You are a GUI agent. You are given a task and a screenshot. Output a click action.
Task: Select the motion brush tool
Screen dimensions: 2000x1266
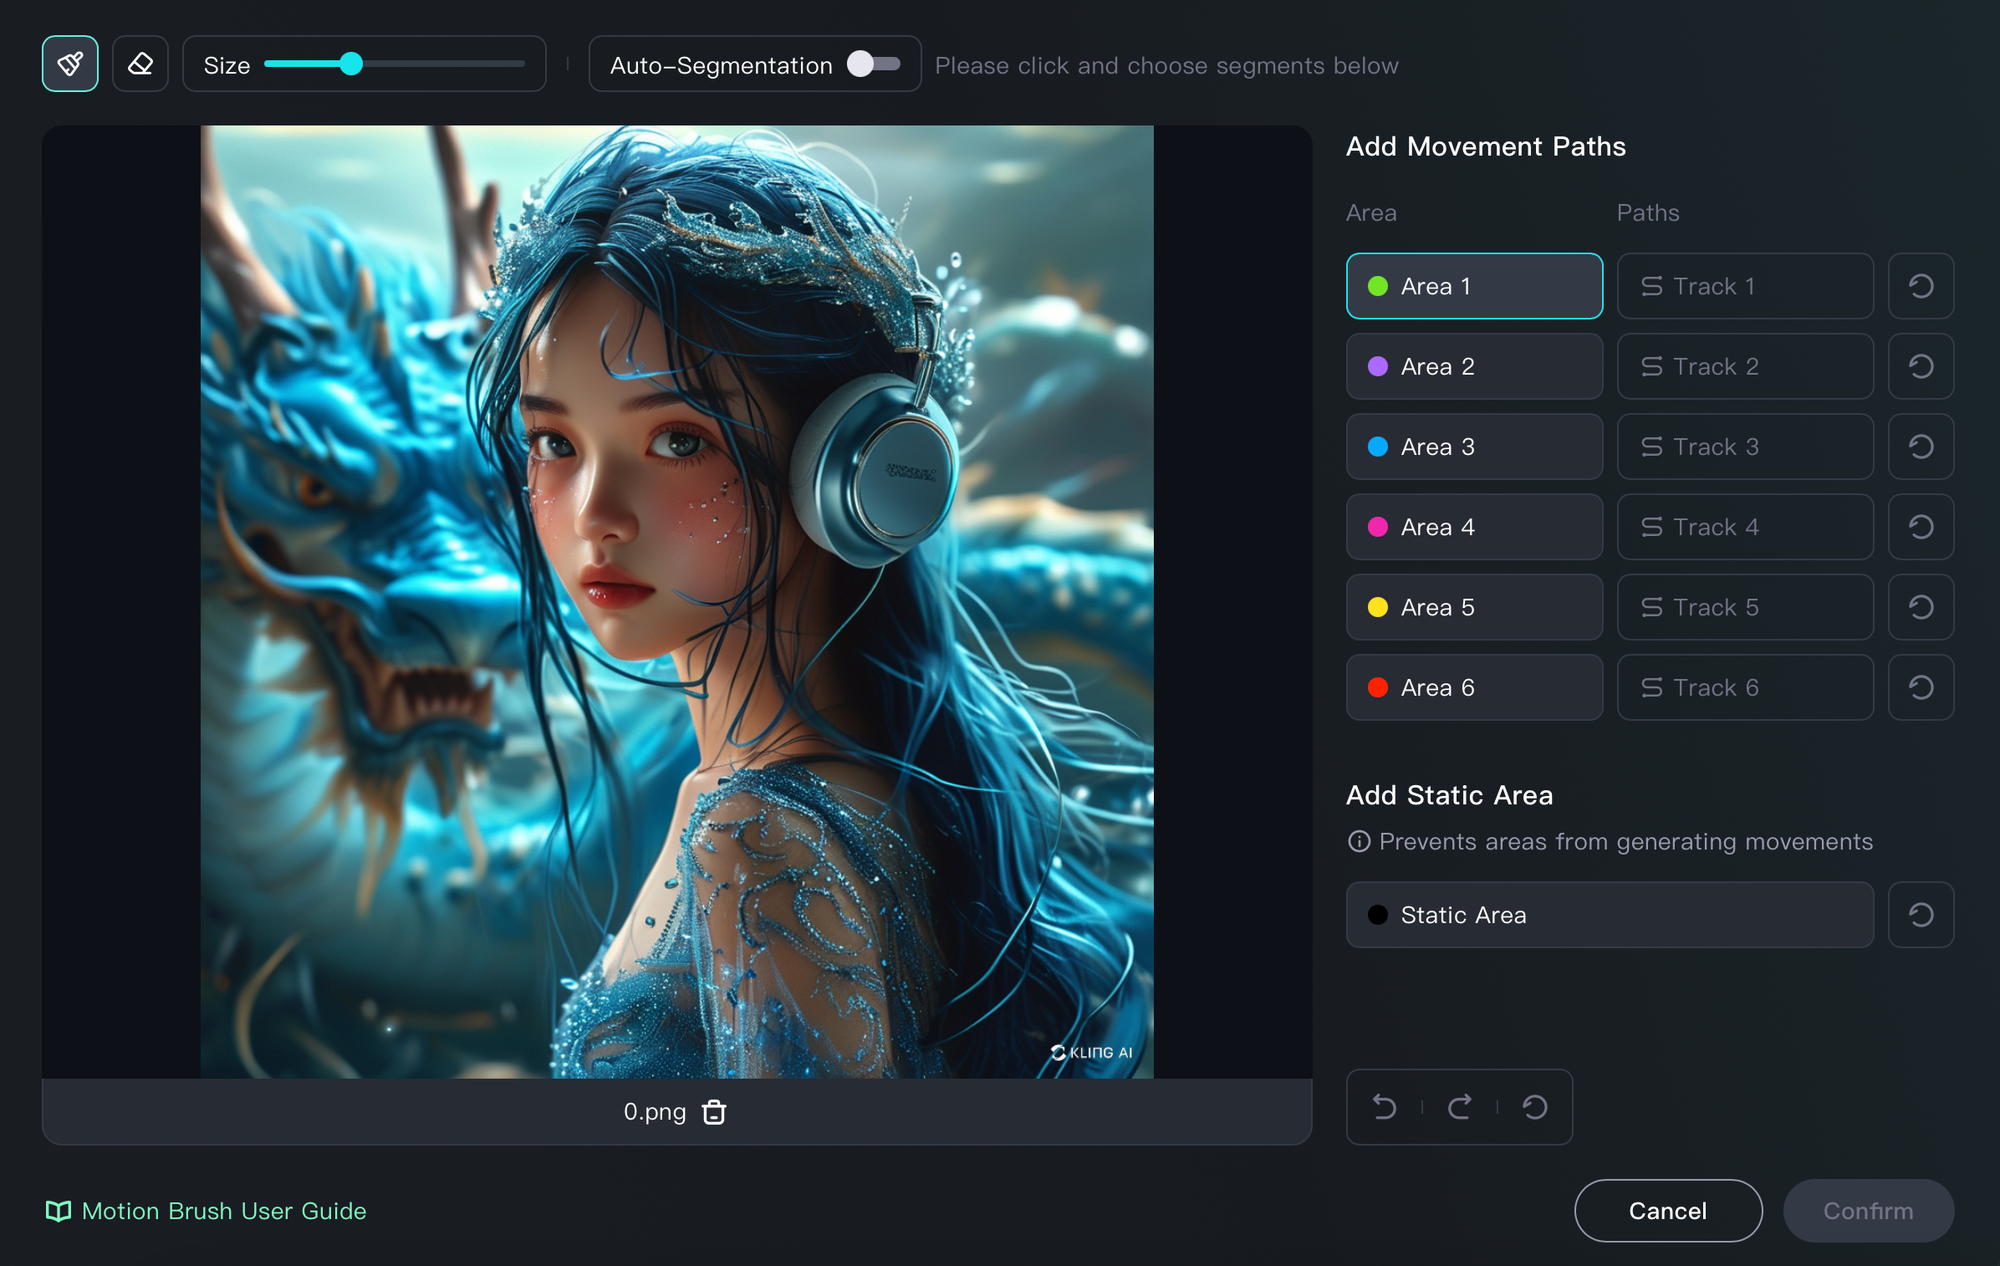[70, 64]
